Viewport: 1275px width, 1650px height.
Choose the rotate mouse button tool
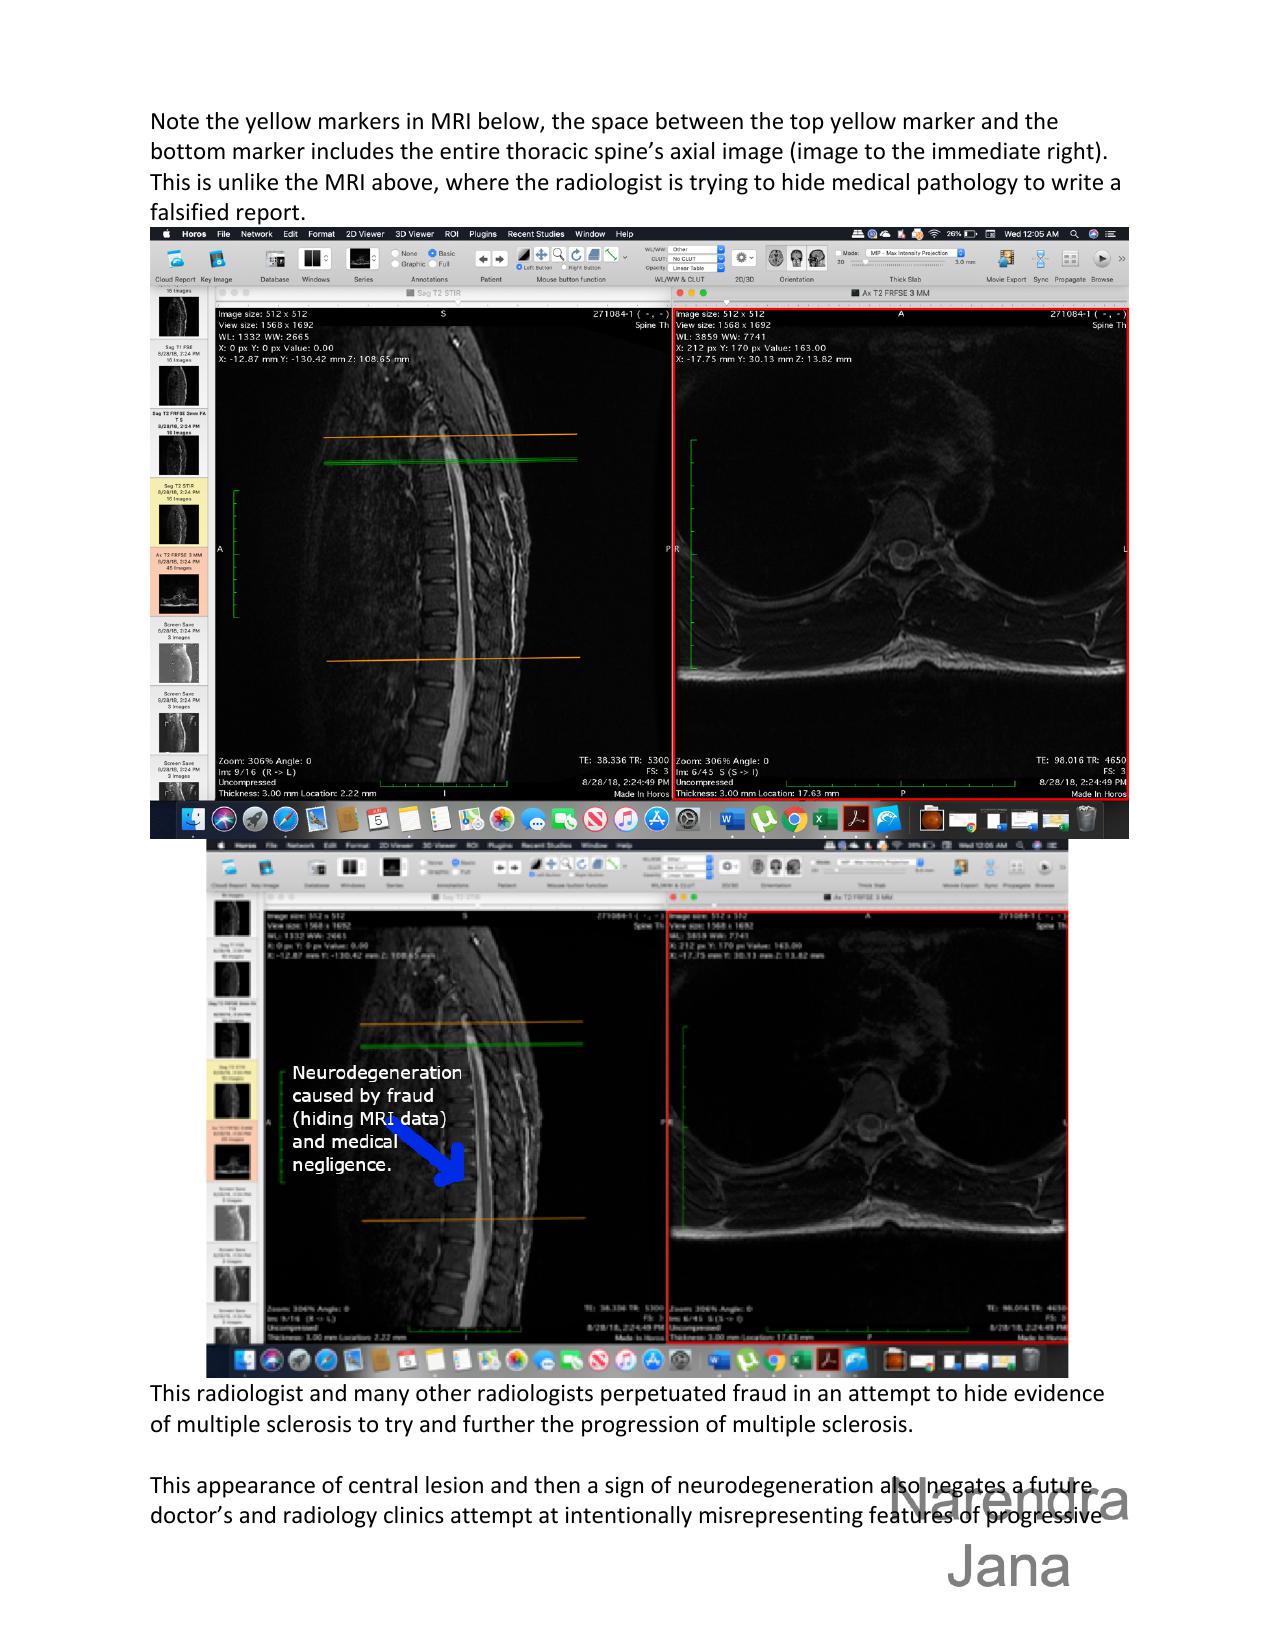(575, 254)
